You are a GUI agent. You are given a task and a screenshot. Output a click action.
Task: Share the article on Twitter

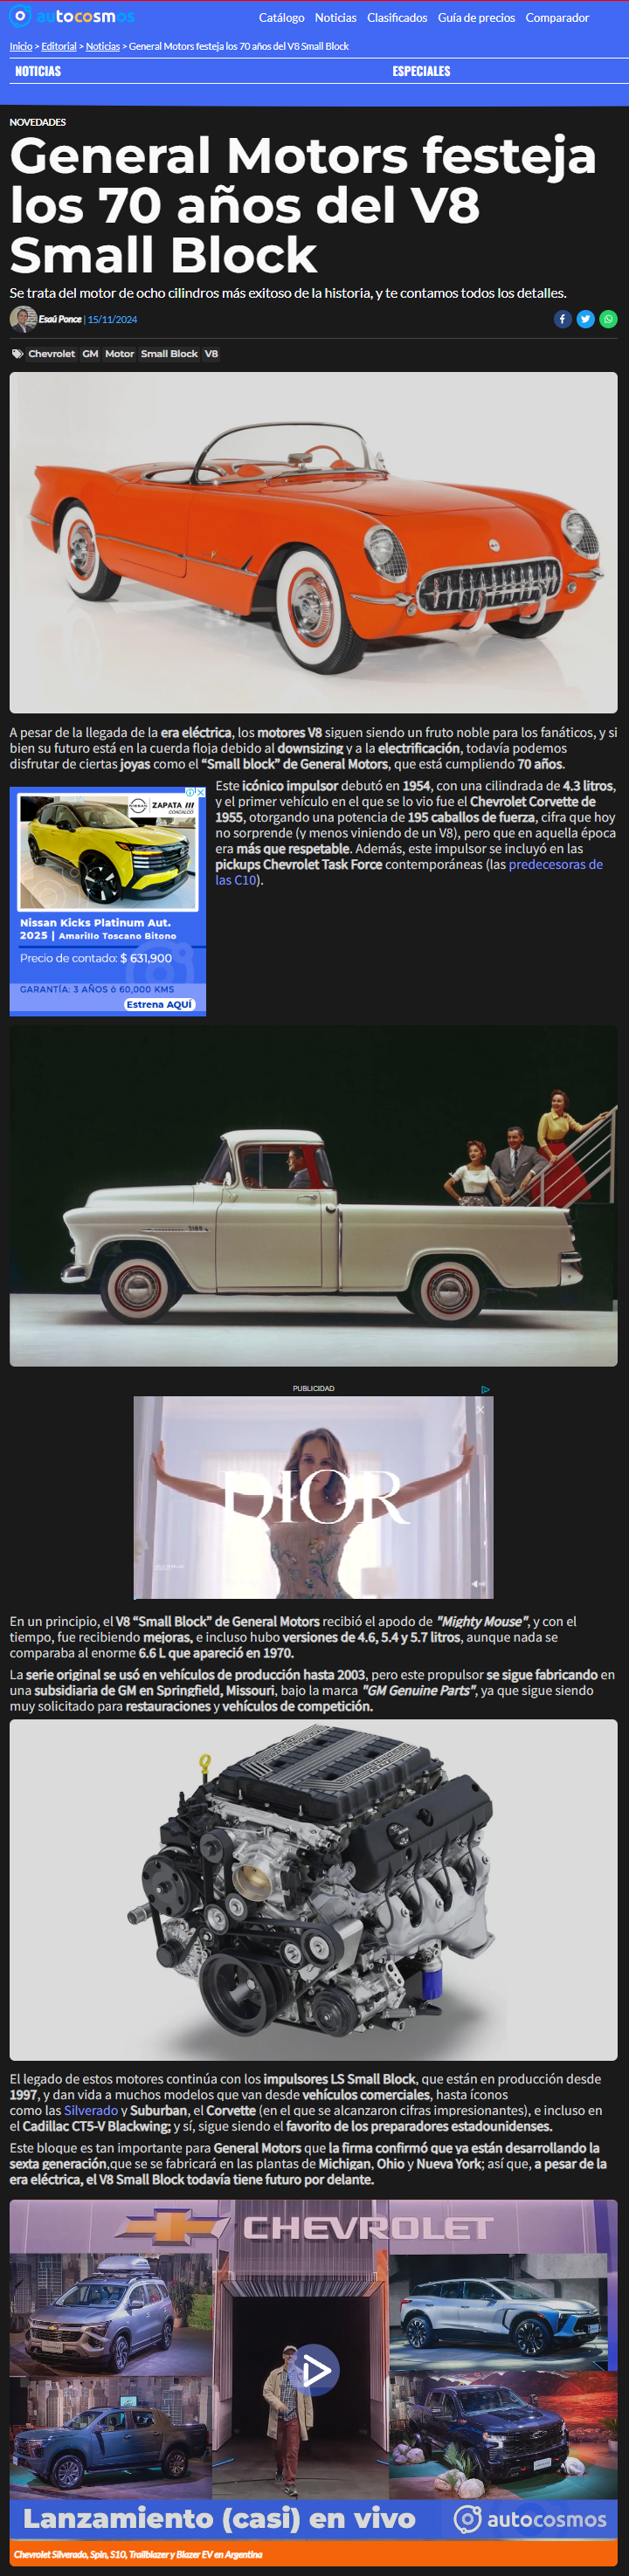(586, 319)
